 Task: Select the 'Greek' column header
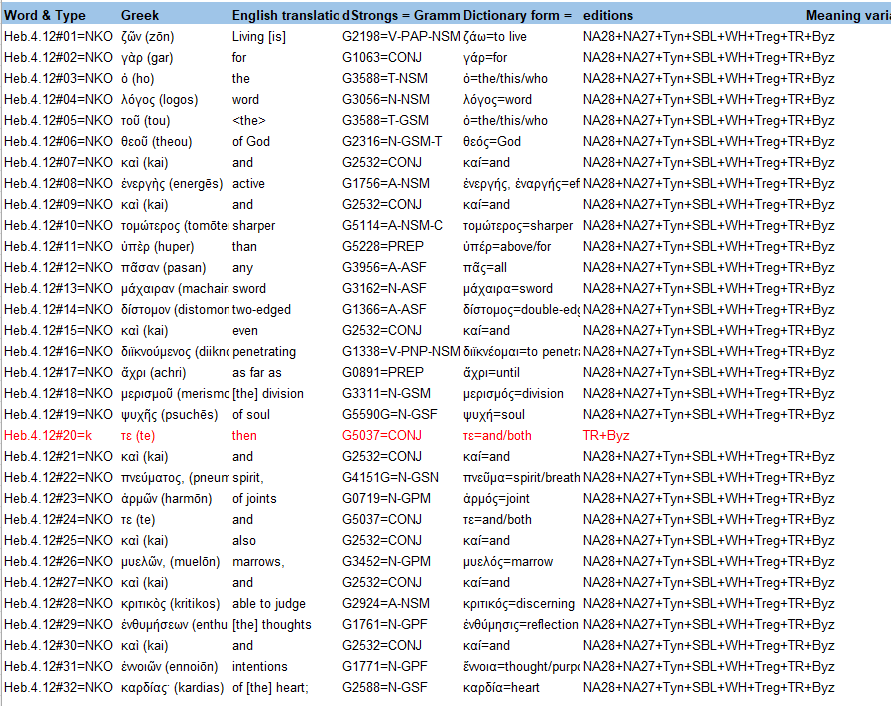pos(140,15)
